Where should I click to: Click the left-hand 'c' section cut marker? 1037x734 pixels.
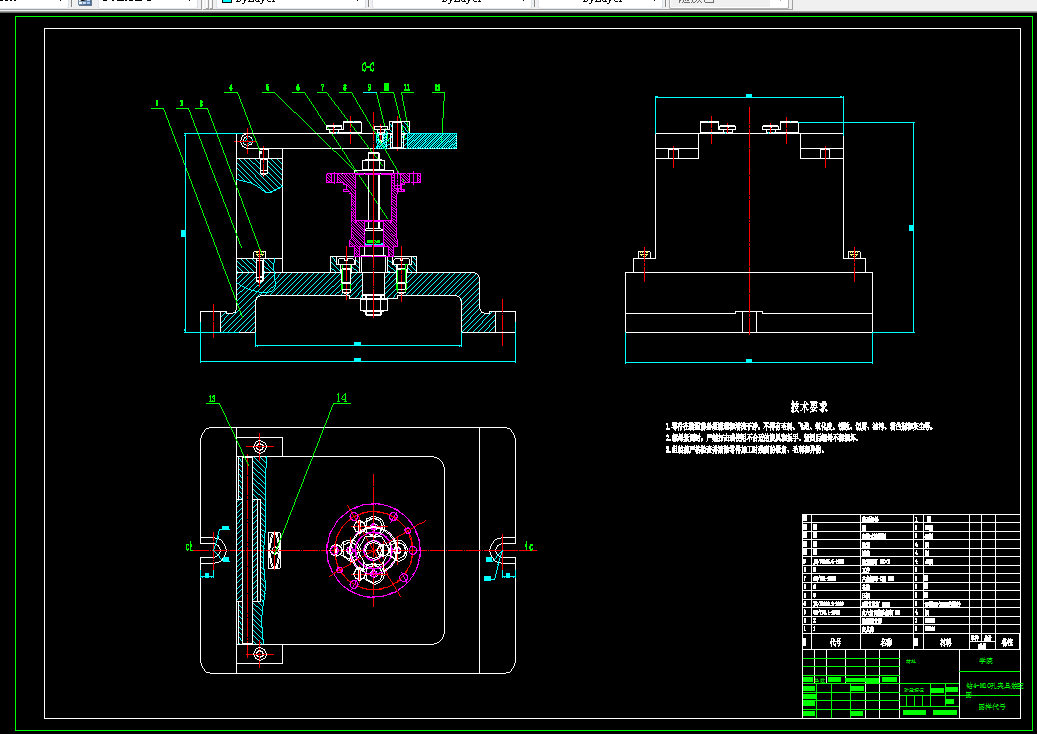click(188, 547)
